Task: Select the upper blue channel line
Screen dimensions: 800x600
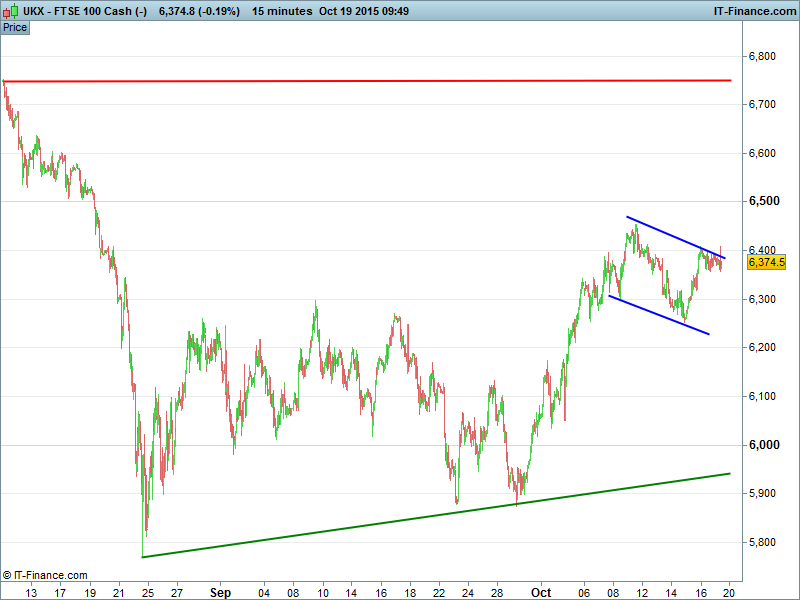Action: [680, 238]
